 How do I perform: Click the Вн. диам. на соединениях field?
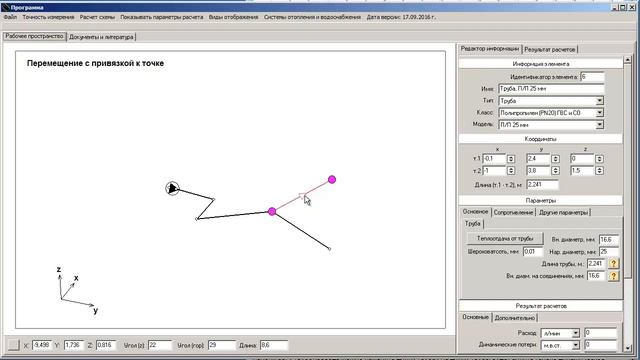[596, 276]
